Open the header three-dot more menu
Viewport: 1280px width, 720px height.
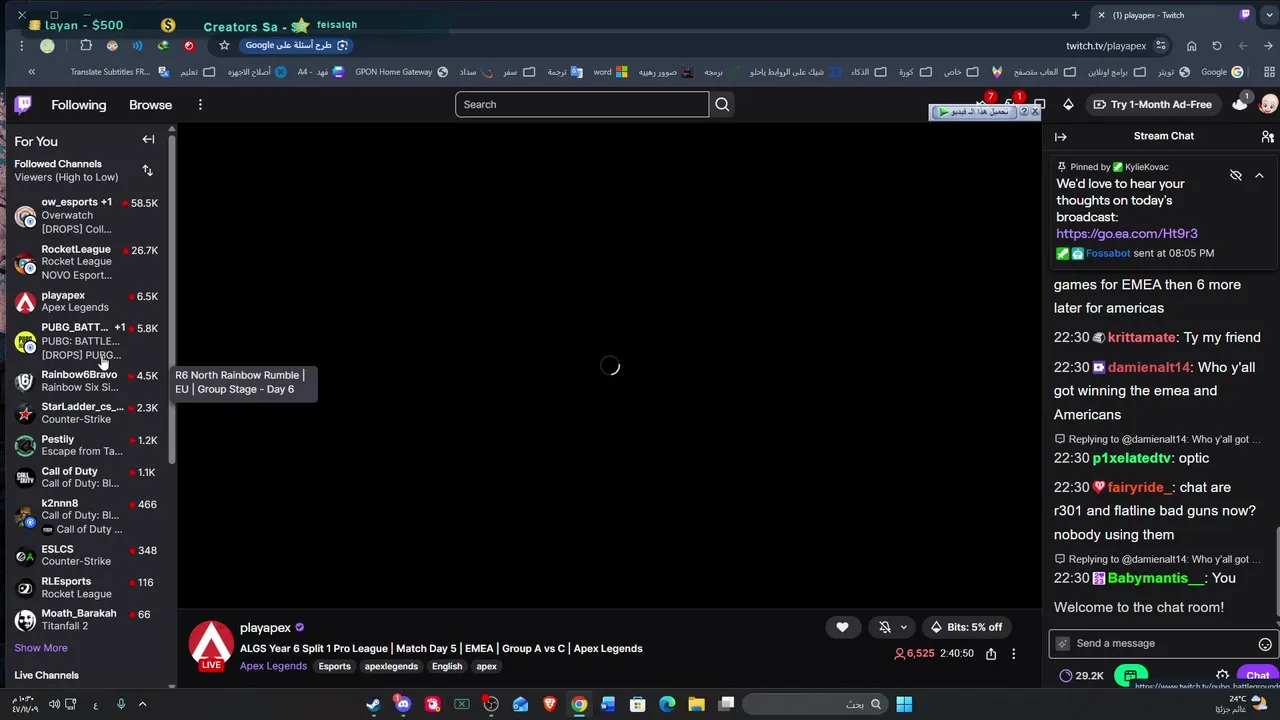tap(200, 104)
